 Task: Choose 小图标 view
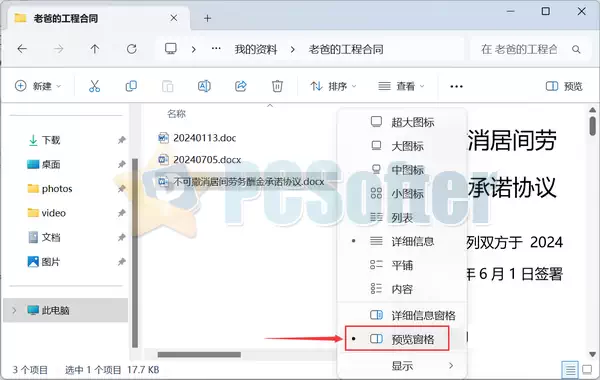(402, 194)
